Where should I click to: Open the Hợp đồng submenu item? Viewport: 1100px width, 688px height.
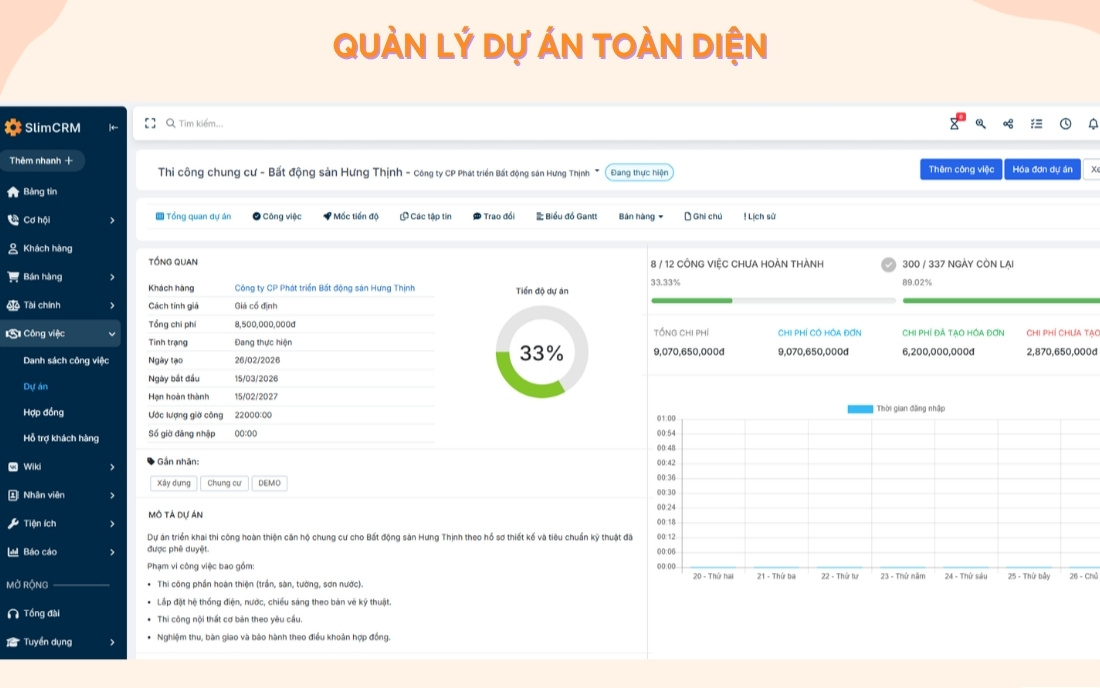(x=43, y=412)
